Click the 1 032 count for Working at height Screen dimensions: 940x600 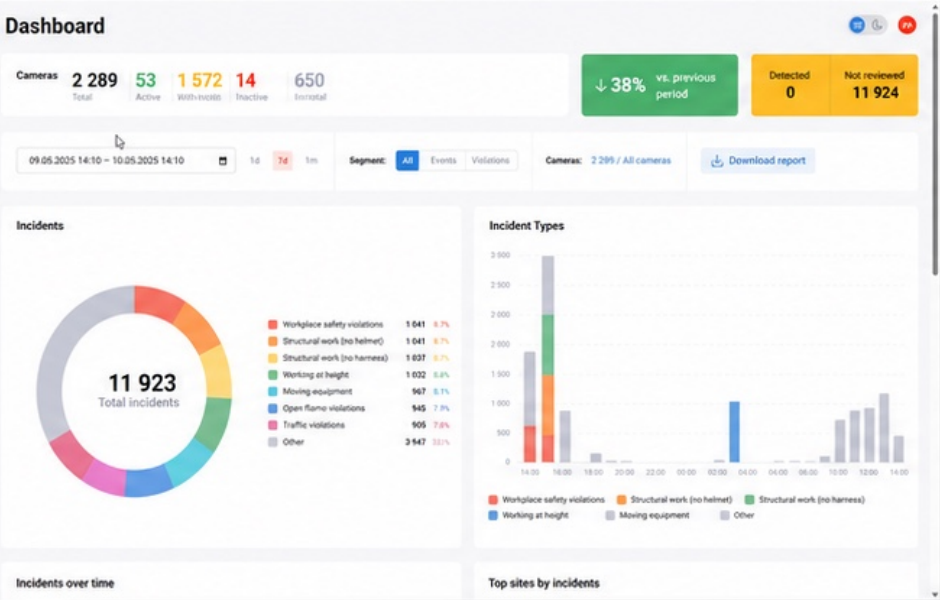pyautogui.click(x=415, y=375)
